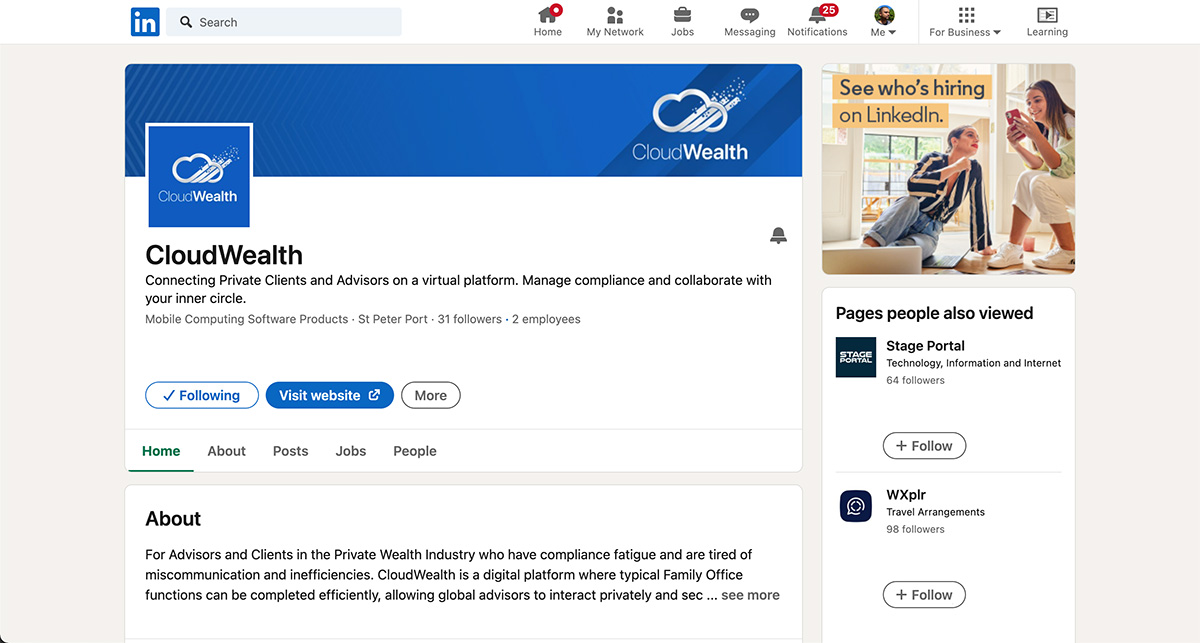Image resolution: width=1200 pixels, height=643 pixels.
Task: Toggle the Following button for CloudWealth
Action: point(201,395)
